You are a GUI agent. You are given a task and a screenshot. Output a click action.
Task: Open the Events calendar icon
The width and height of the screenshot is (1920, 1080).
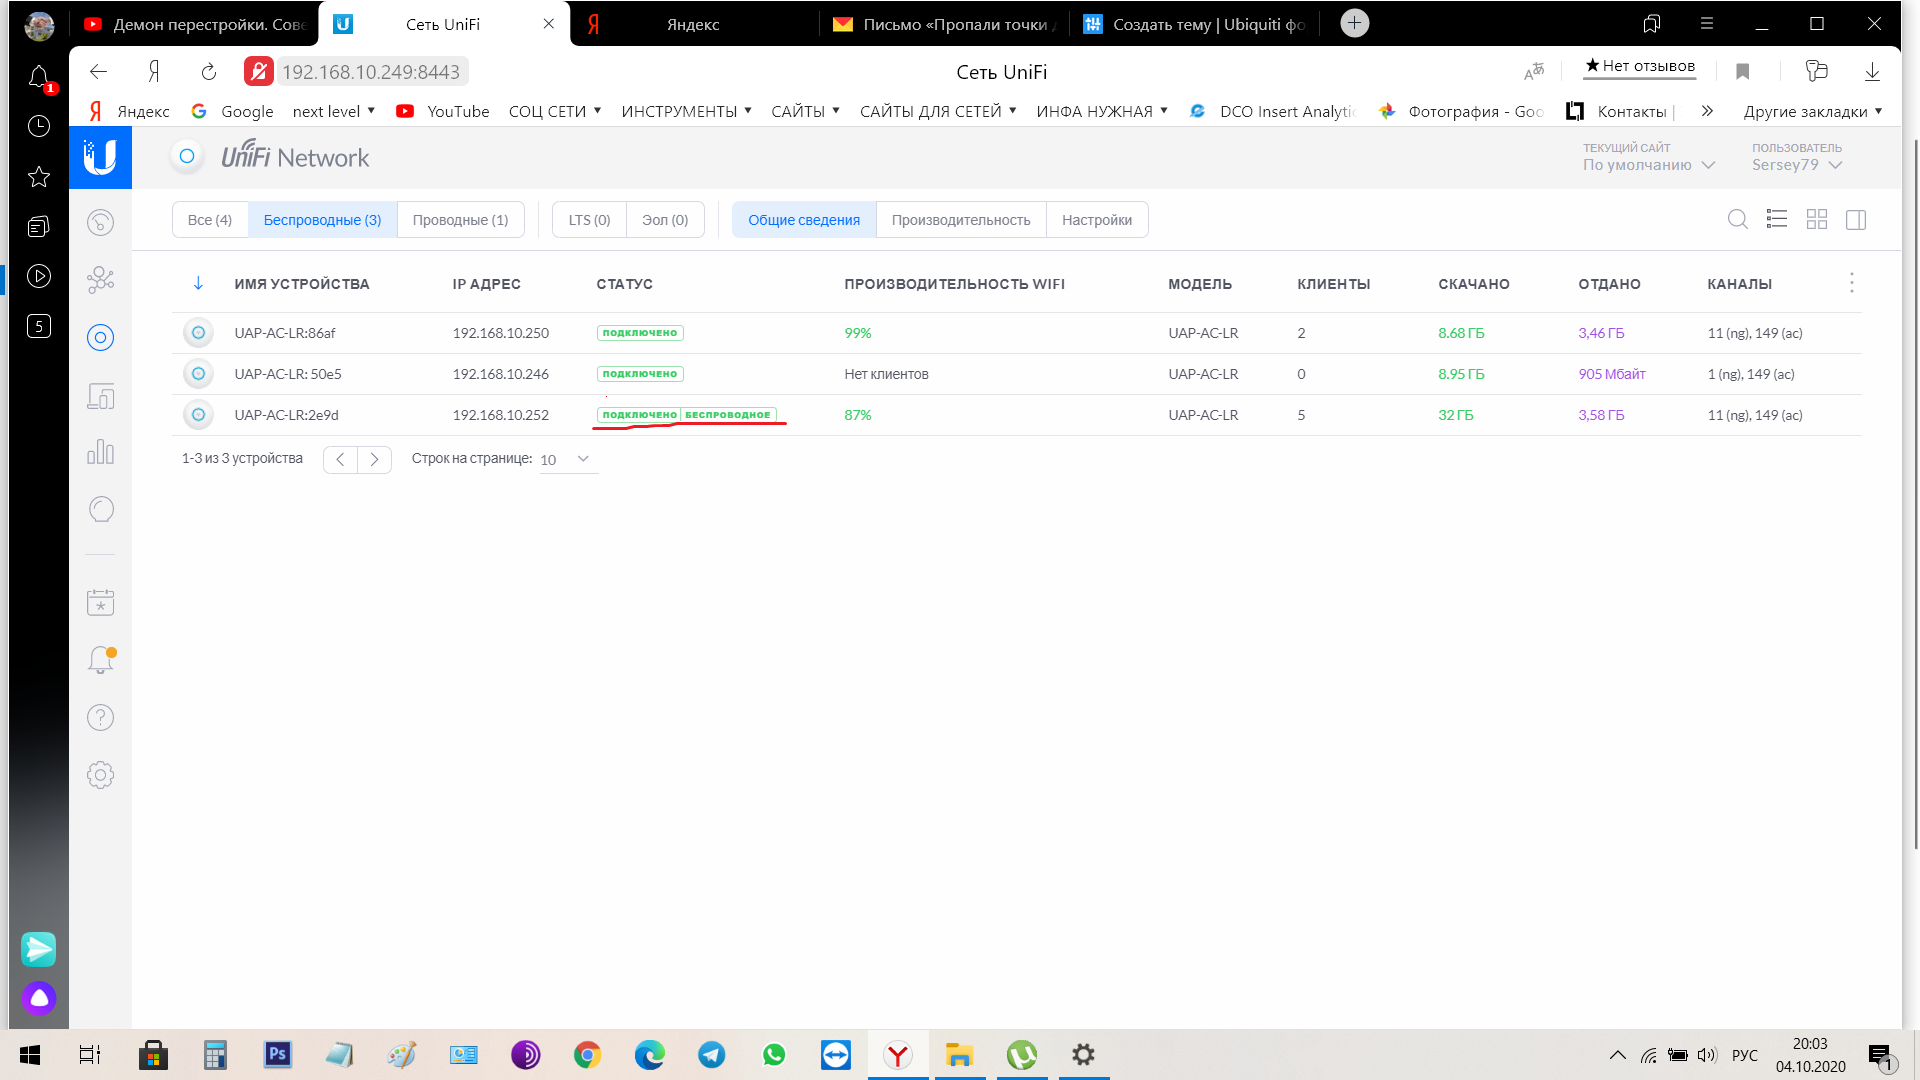(x=100, y=602)
